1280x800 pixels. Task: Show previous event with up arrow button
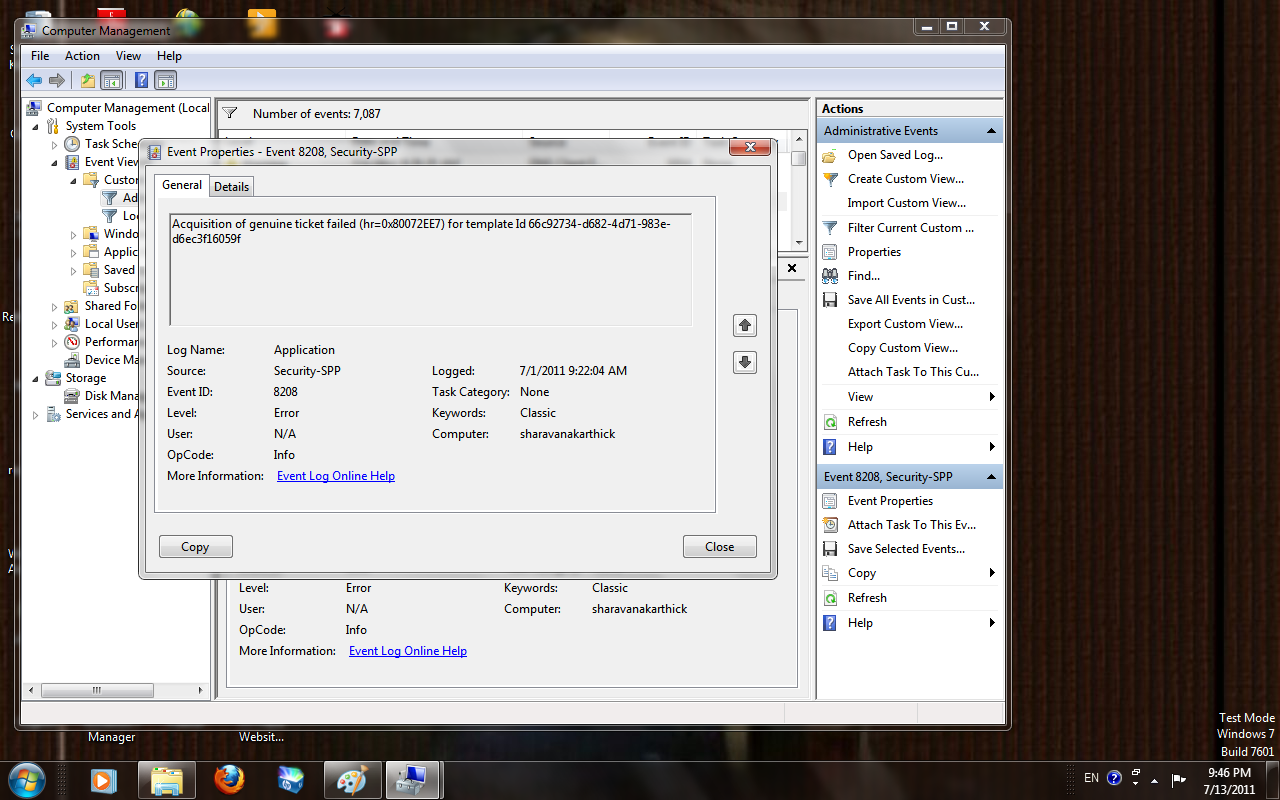745,325
